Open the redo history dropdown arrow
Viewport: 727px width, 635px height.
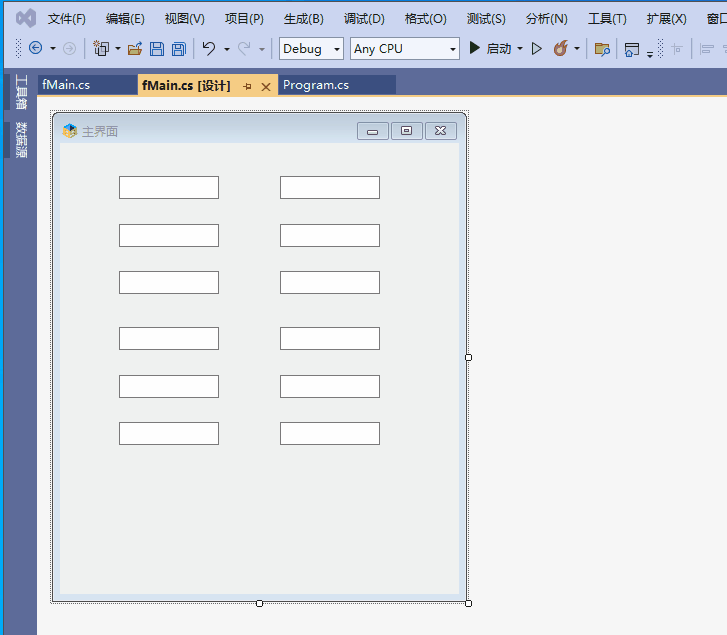[x=262, y=49]
